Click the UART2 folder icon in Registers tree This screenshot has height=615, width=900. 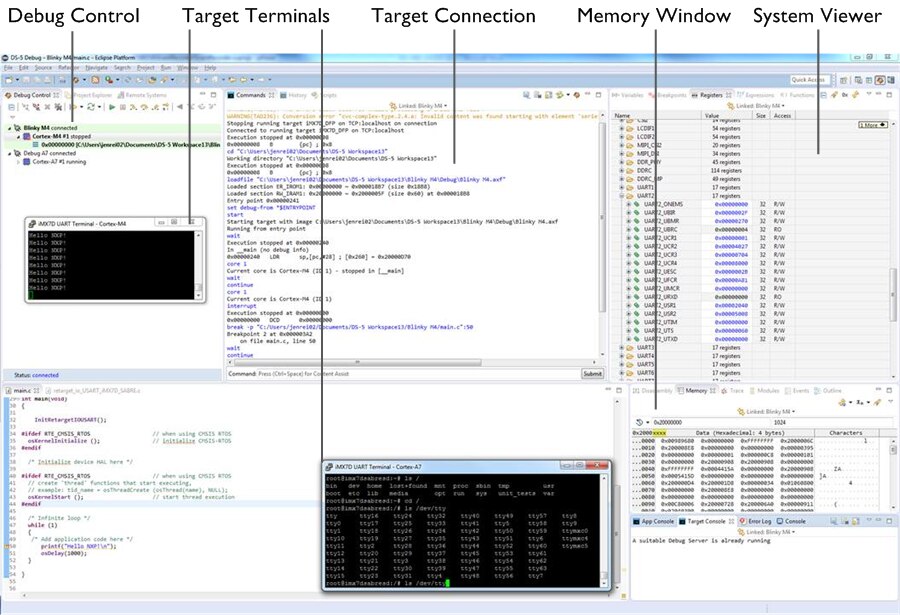630,196
